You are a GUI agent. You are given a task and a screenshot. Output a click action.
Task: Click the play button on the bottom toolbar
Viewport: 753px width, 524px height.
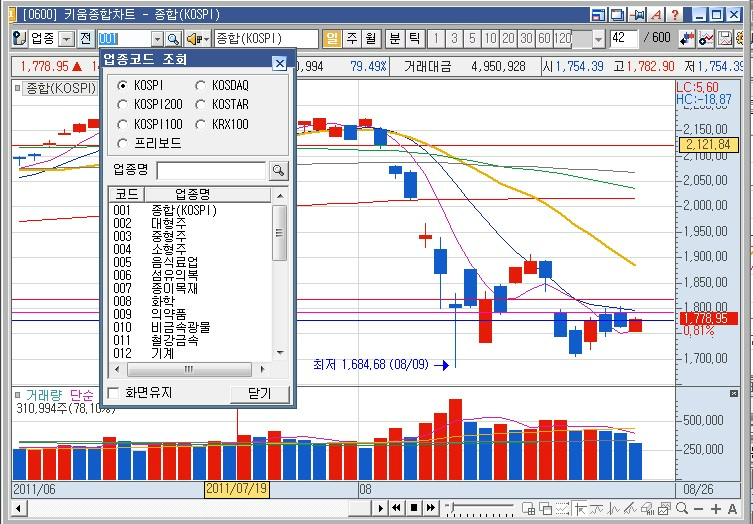pyautogui.click(x=380, y=508)
